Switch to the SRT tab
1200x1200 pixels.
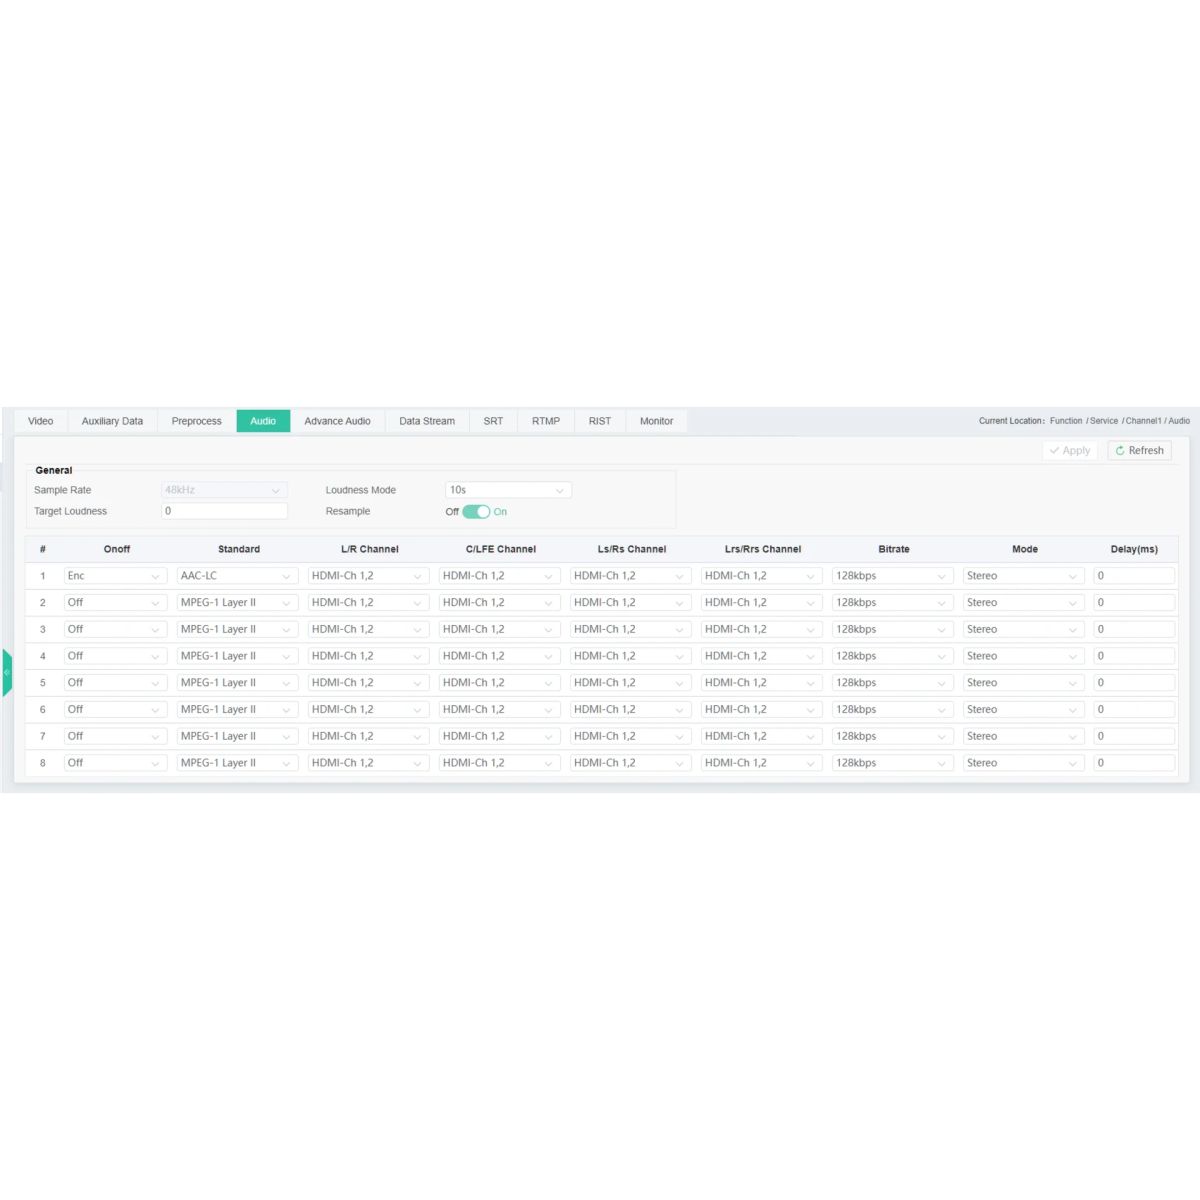coord(493,421)
